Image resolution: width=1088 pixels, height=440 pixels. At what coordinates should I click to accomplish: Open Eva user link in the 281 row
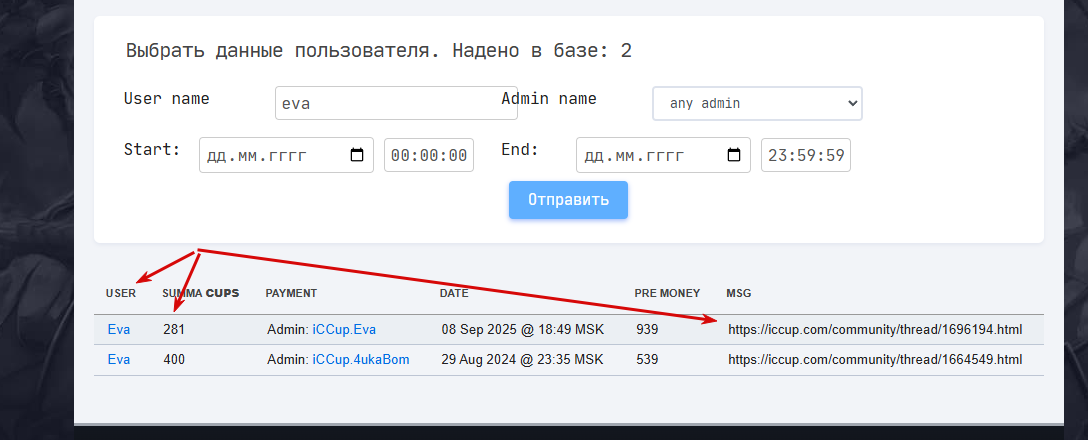119,330
